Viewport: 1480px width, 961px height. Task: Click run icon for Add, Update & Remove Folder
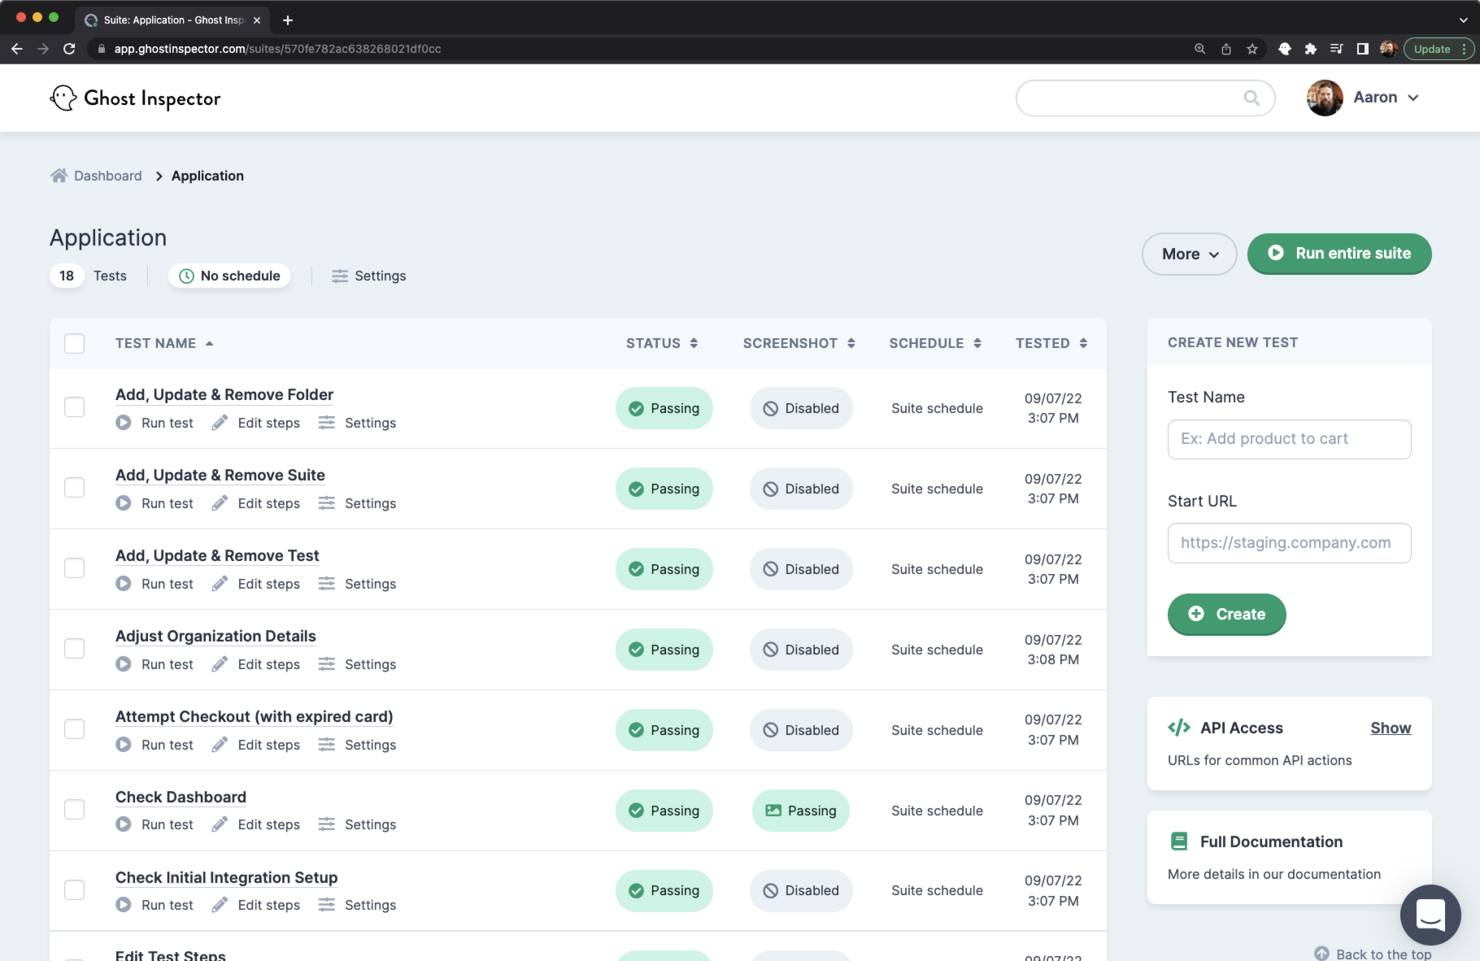click(x=123, y=423)
